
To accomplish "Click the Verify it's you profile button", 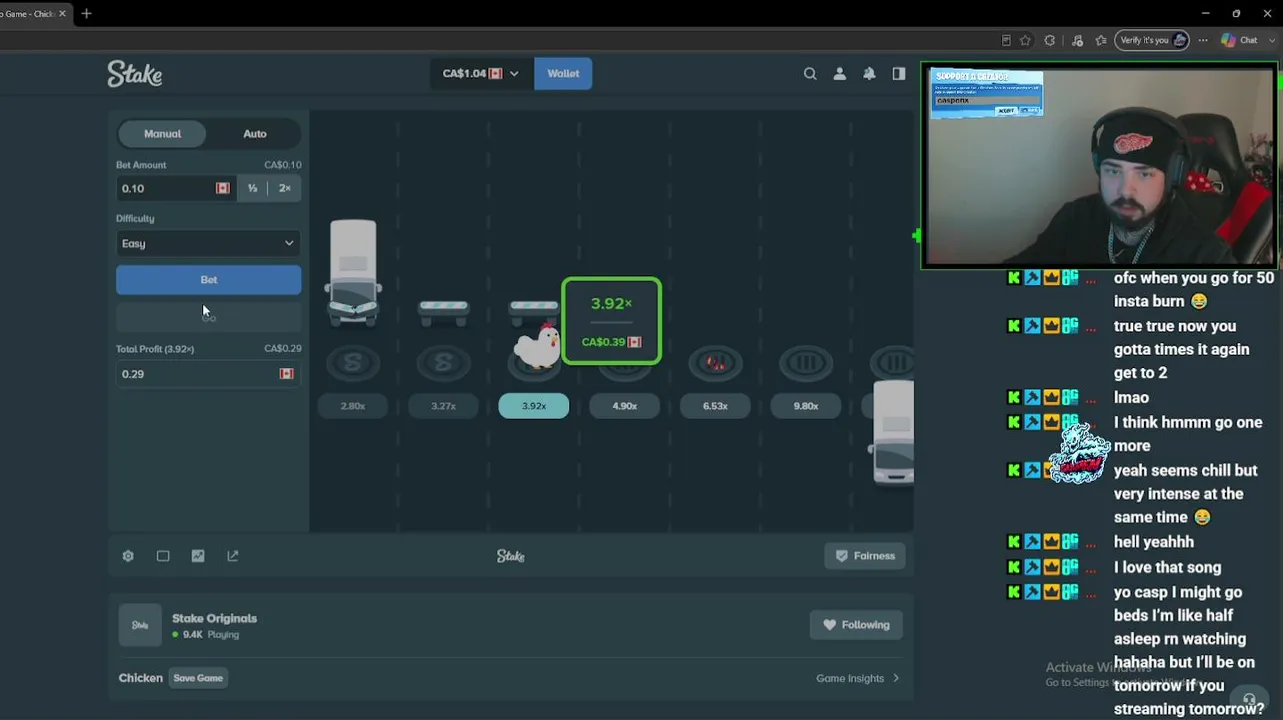I will pyautogui.click(x=1152, y=40).
